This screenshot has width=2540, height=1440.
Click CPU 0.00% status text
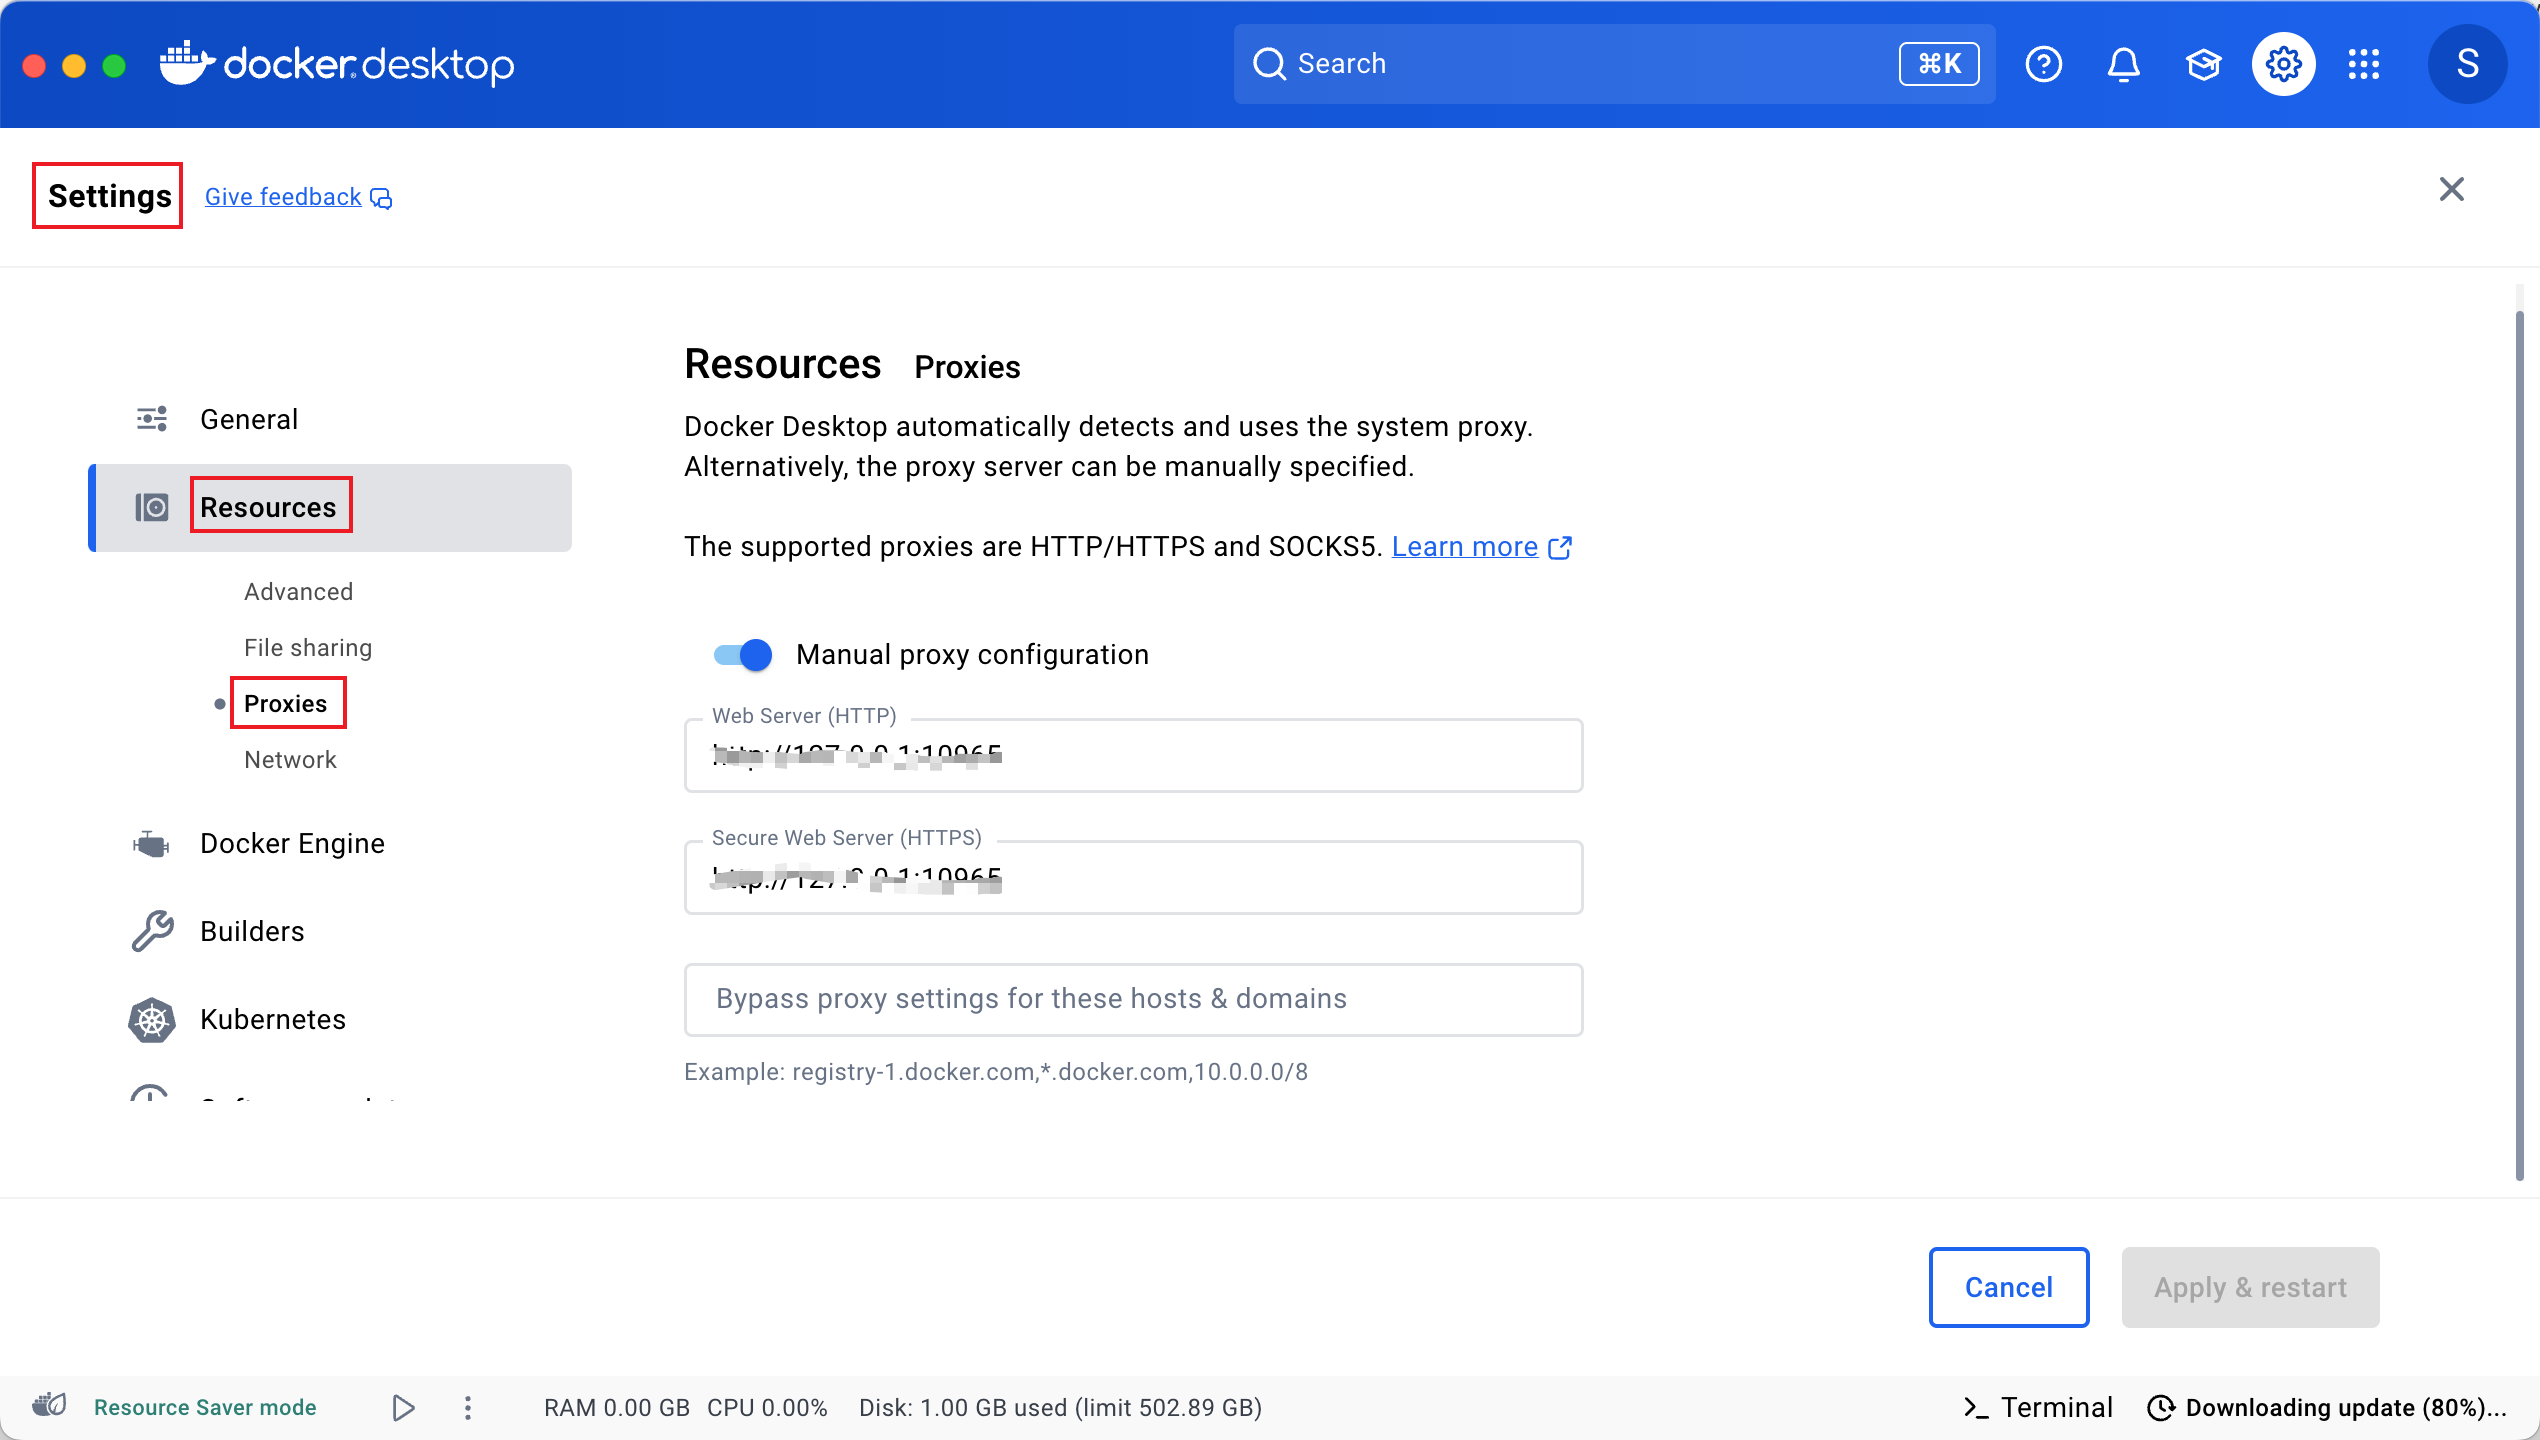tap(767, 1407)
